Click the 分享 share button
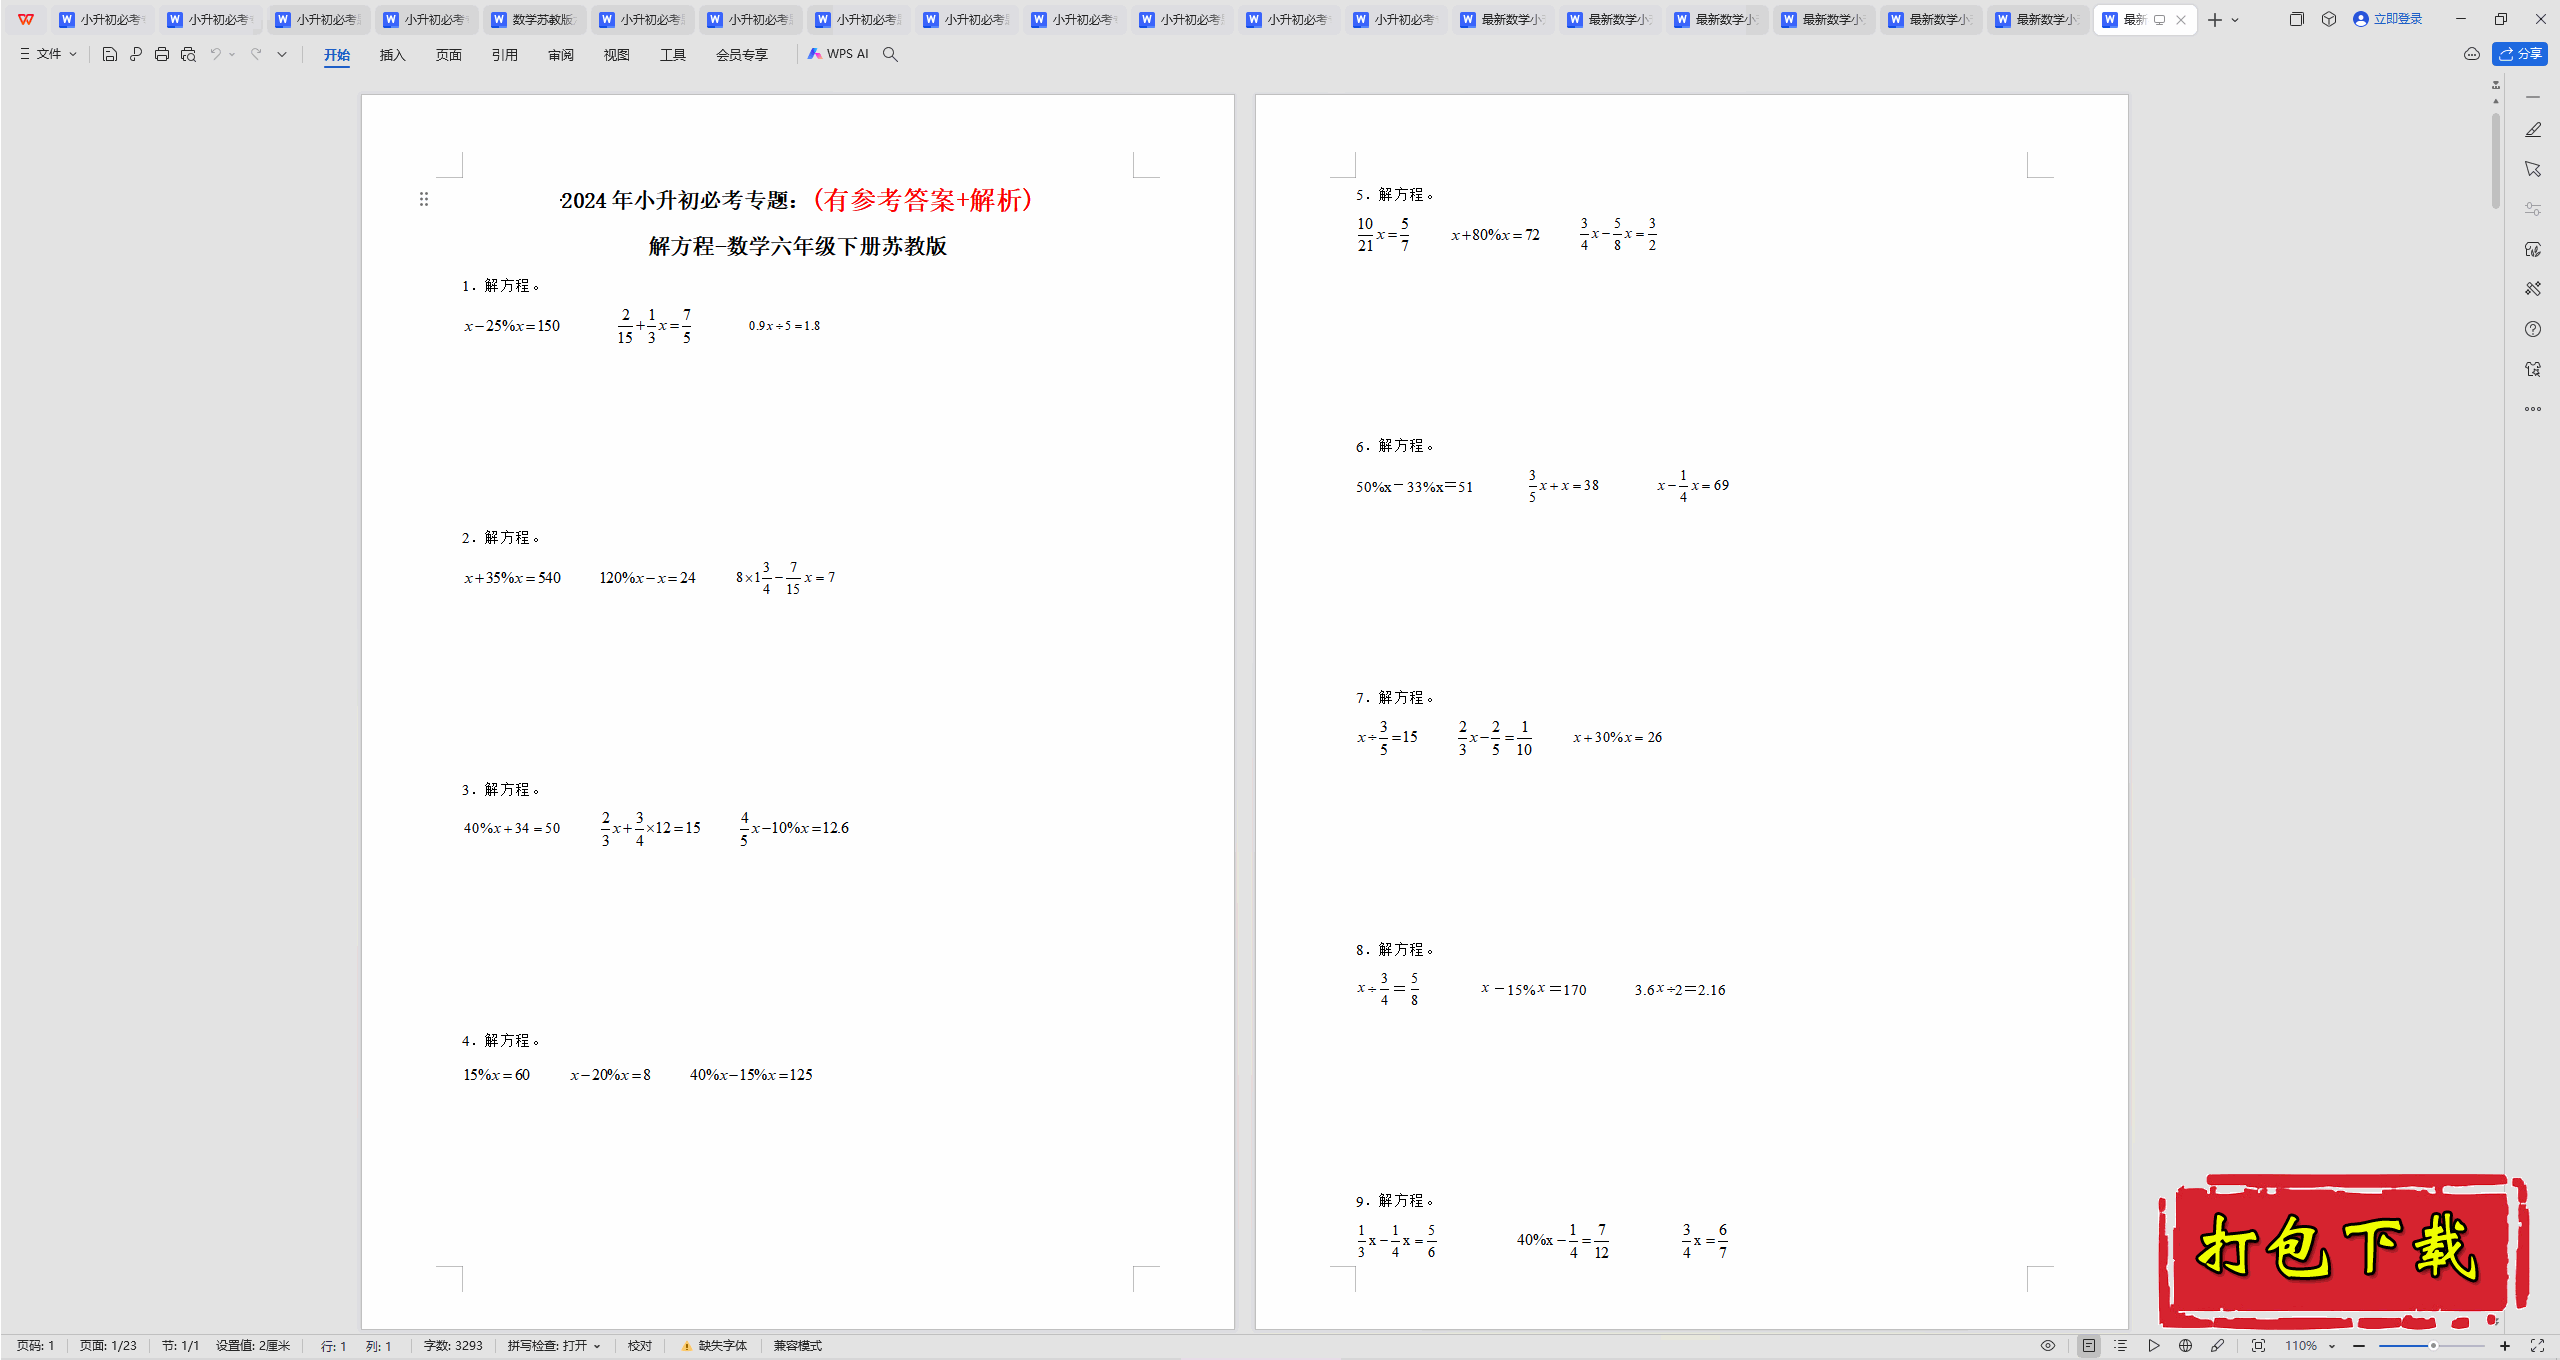The width and height of the screenshot is (2560, 1360). pos(2520,54)
